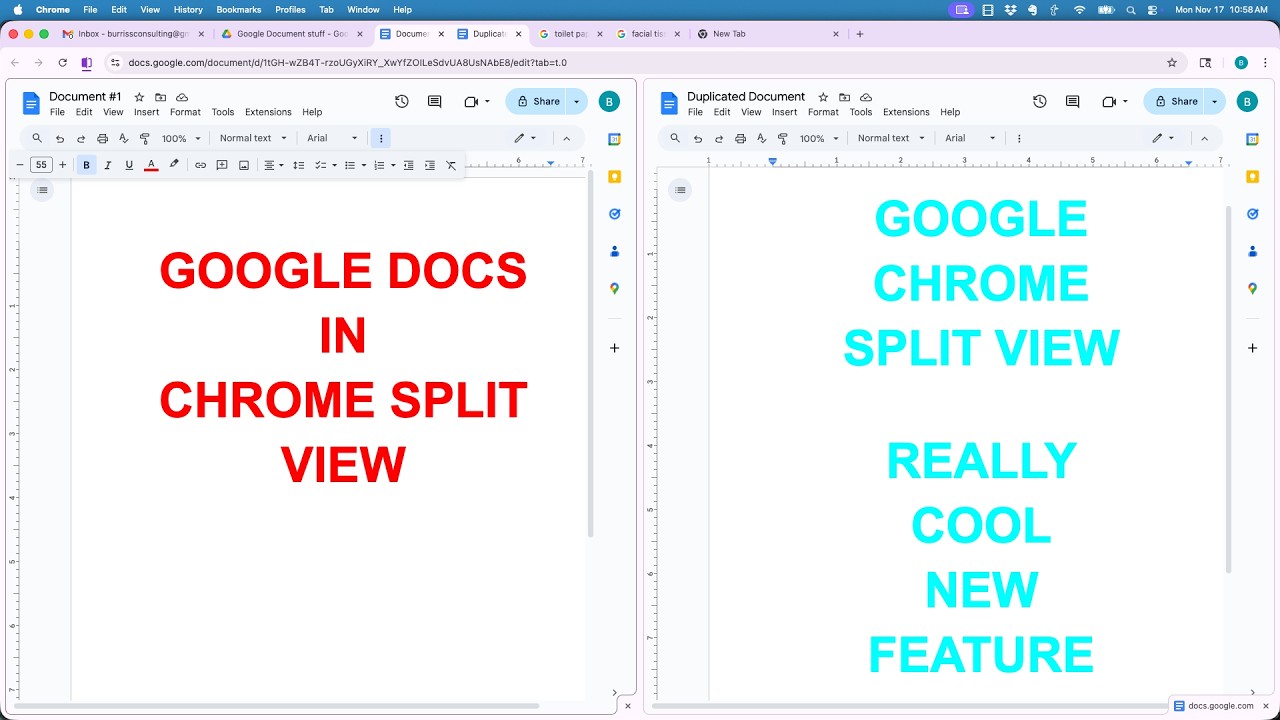Click Share button in Duplicated Document

pos(1175,101)
